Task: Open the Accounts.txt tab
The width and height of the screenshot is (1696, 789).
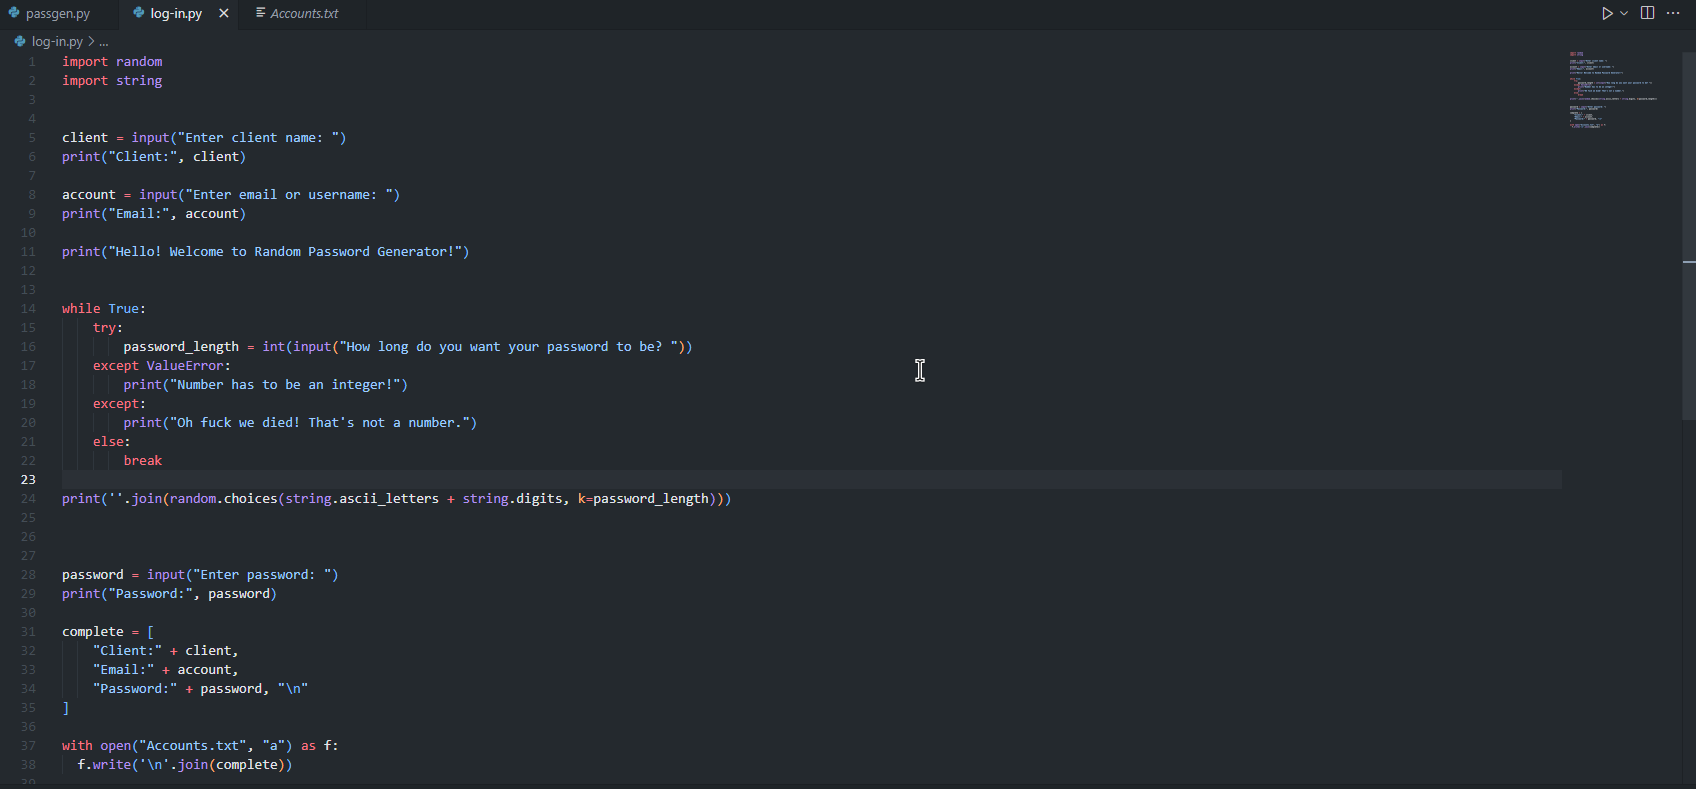Action: coord(304,14)
